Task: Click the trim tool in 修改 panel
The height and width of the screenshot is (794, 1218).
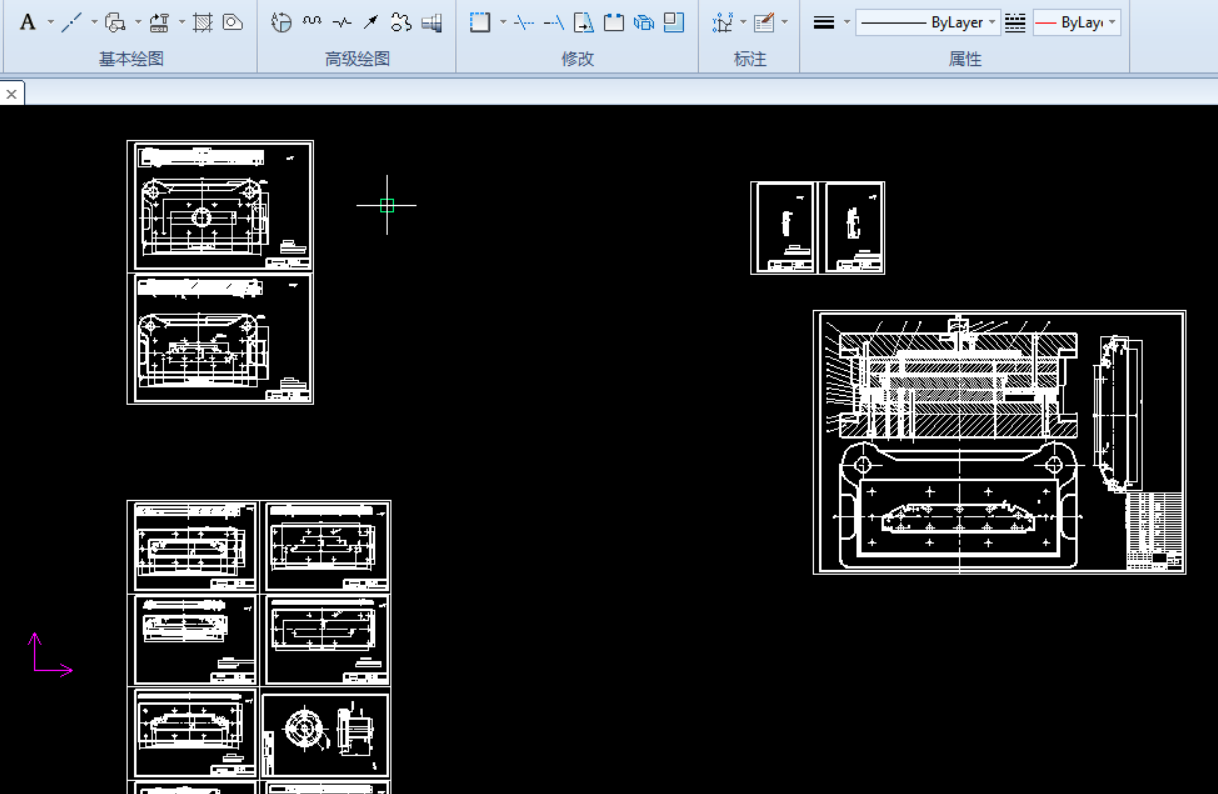Action: (524, 22)
